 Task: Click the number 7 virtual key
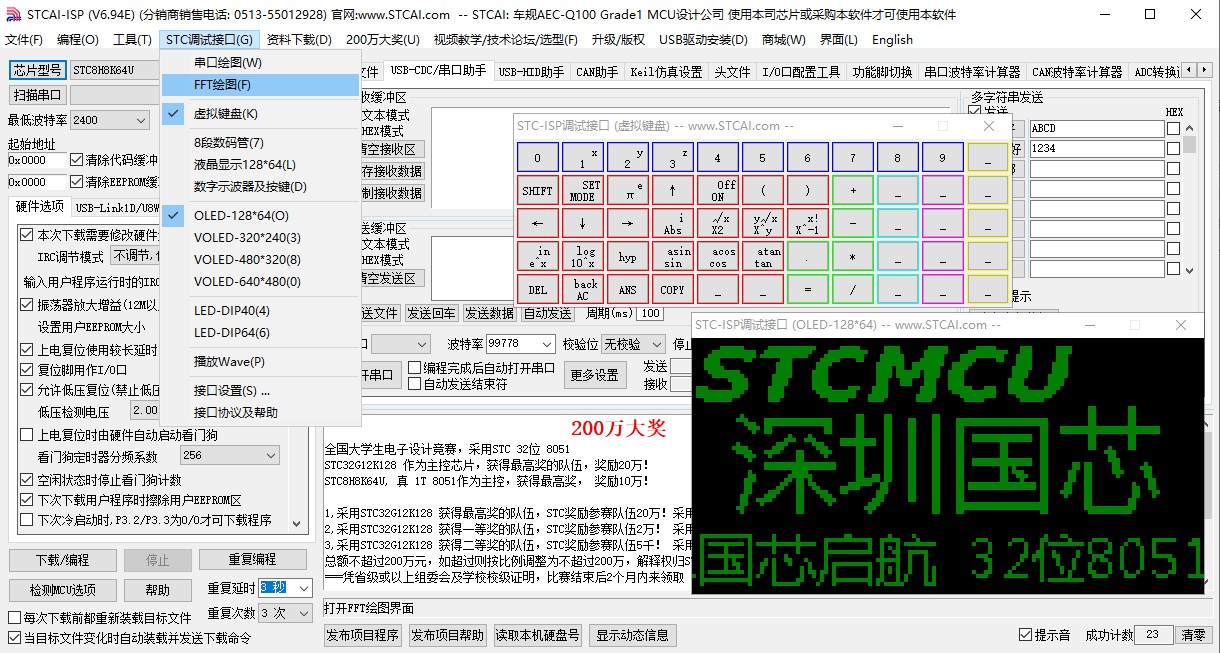point(852,157)
